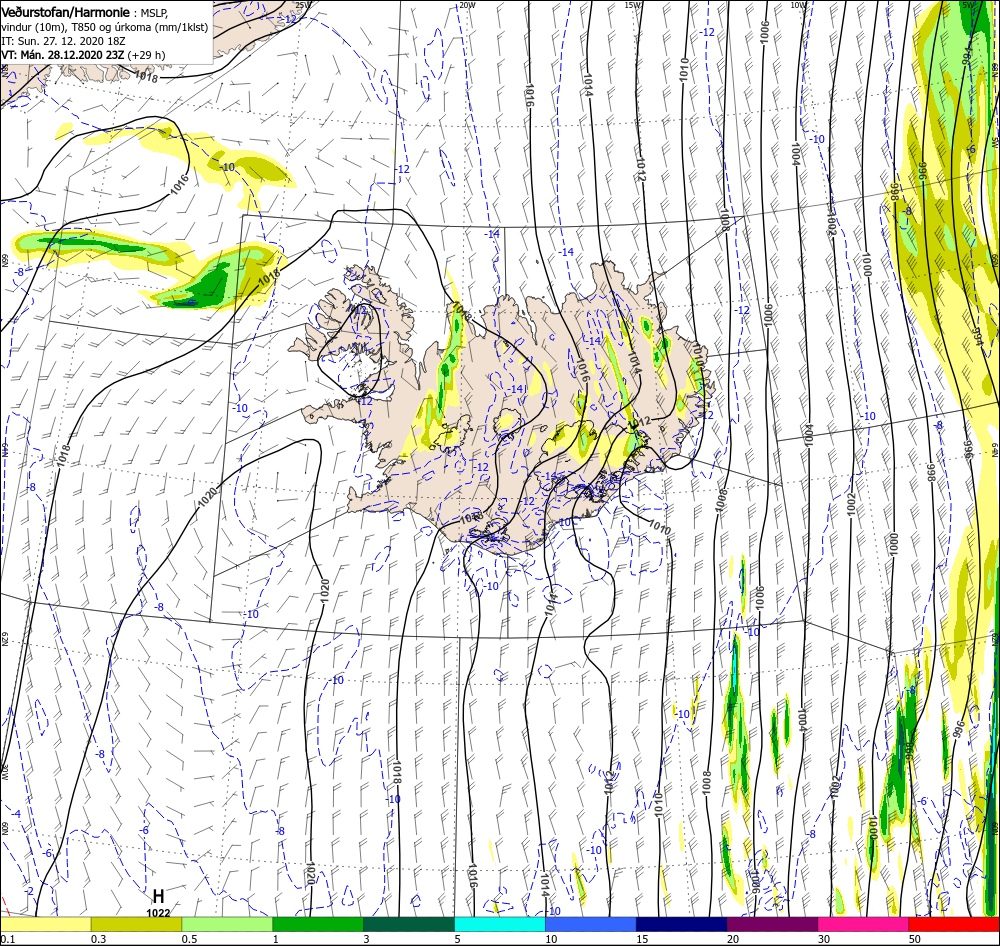Viewport: 1000px width, 946px height.
Task: Select the green 1–3 mm legend swatch
Action: click(x=318, y=925)
